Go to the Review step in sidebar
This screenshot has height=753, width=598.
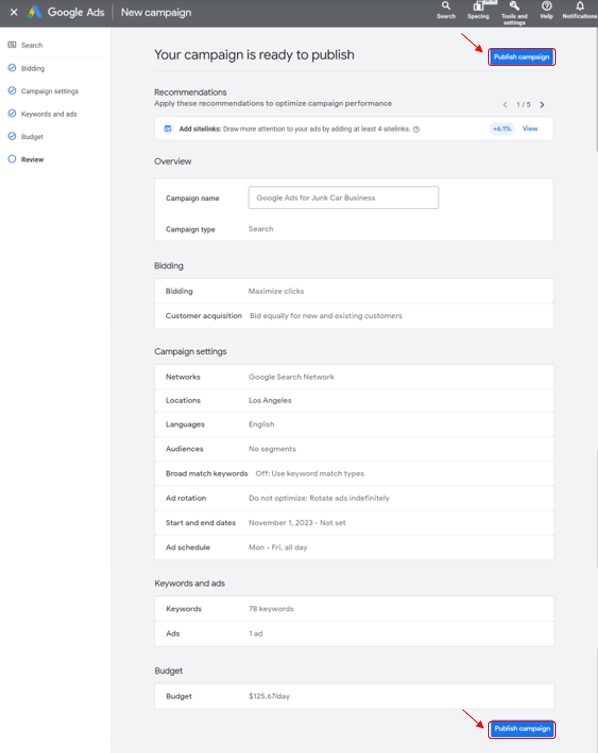point(32,159)
